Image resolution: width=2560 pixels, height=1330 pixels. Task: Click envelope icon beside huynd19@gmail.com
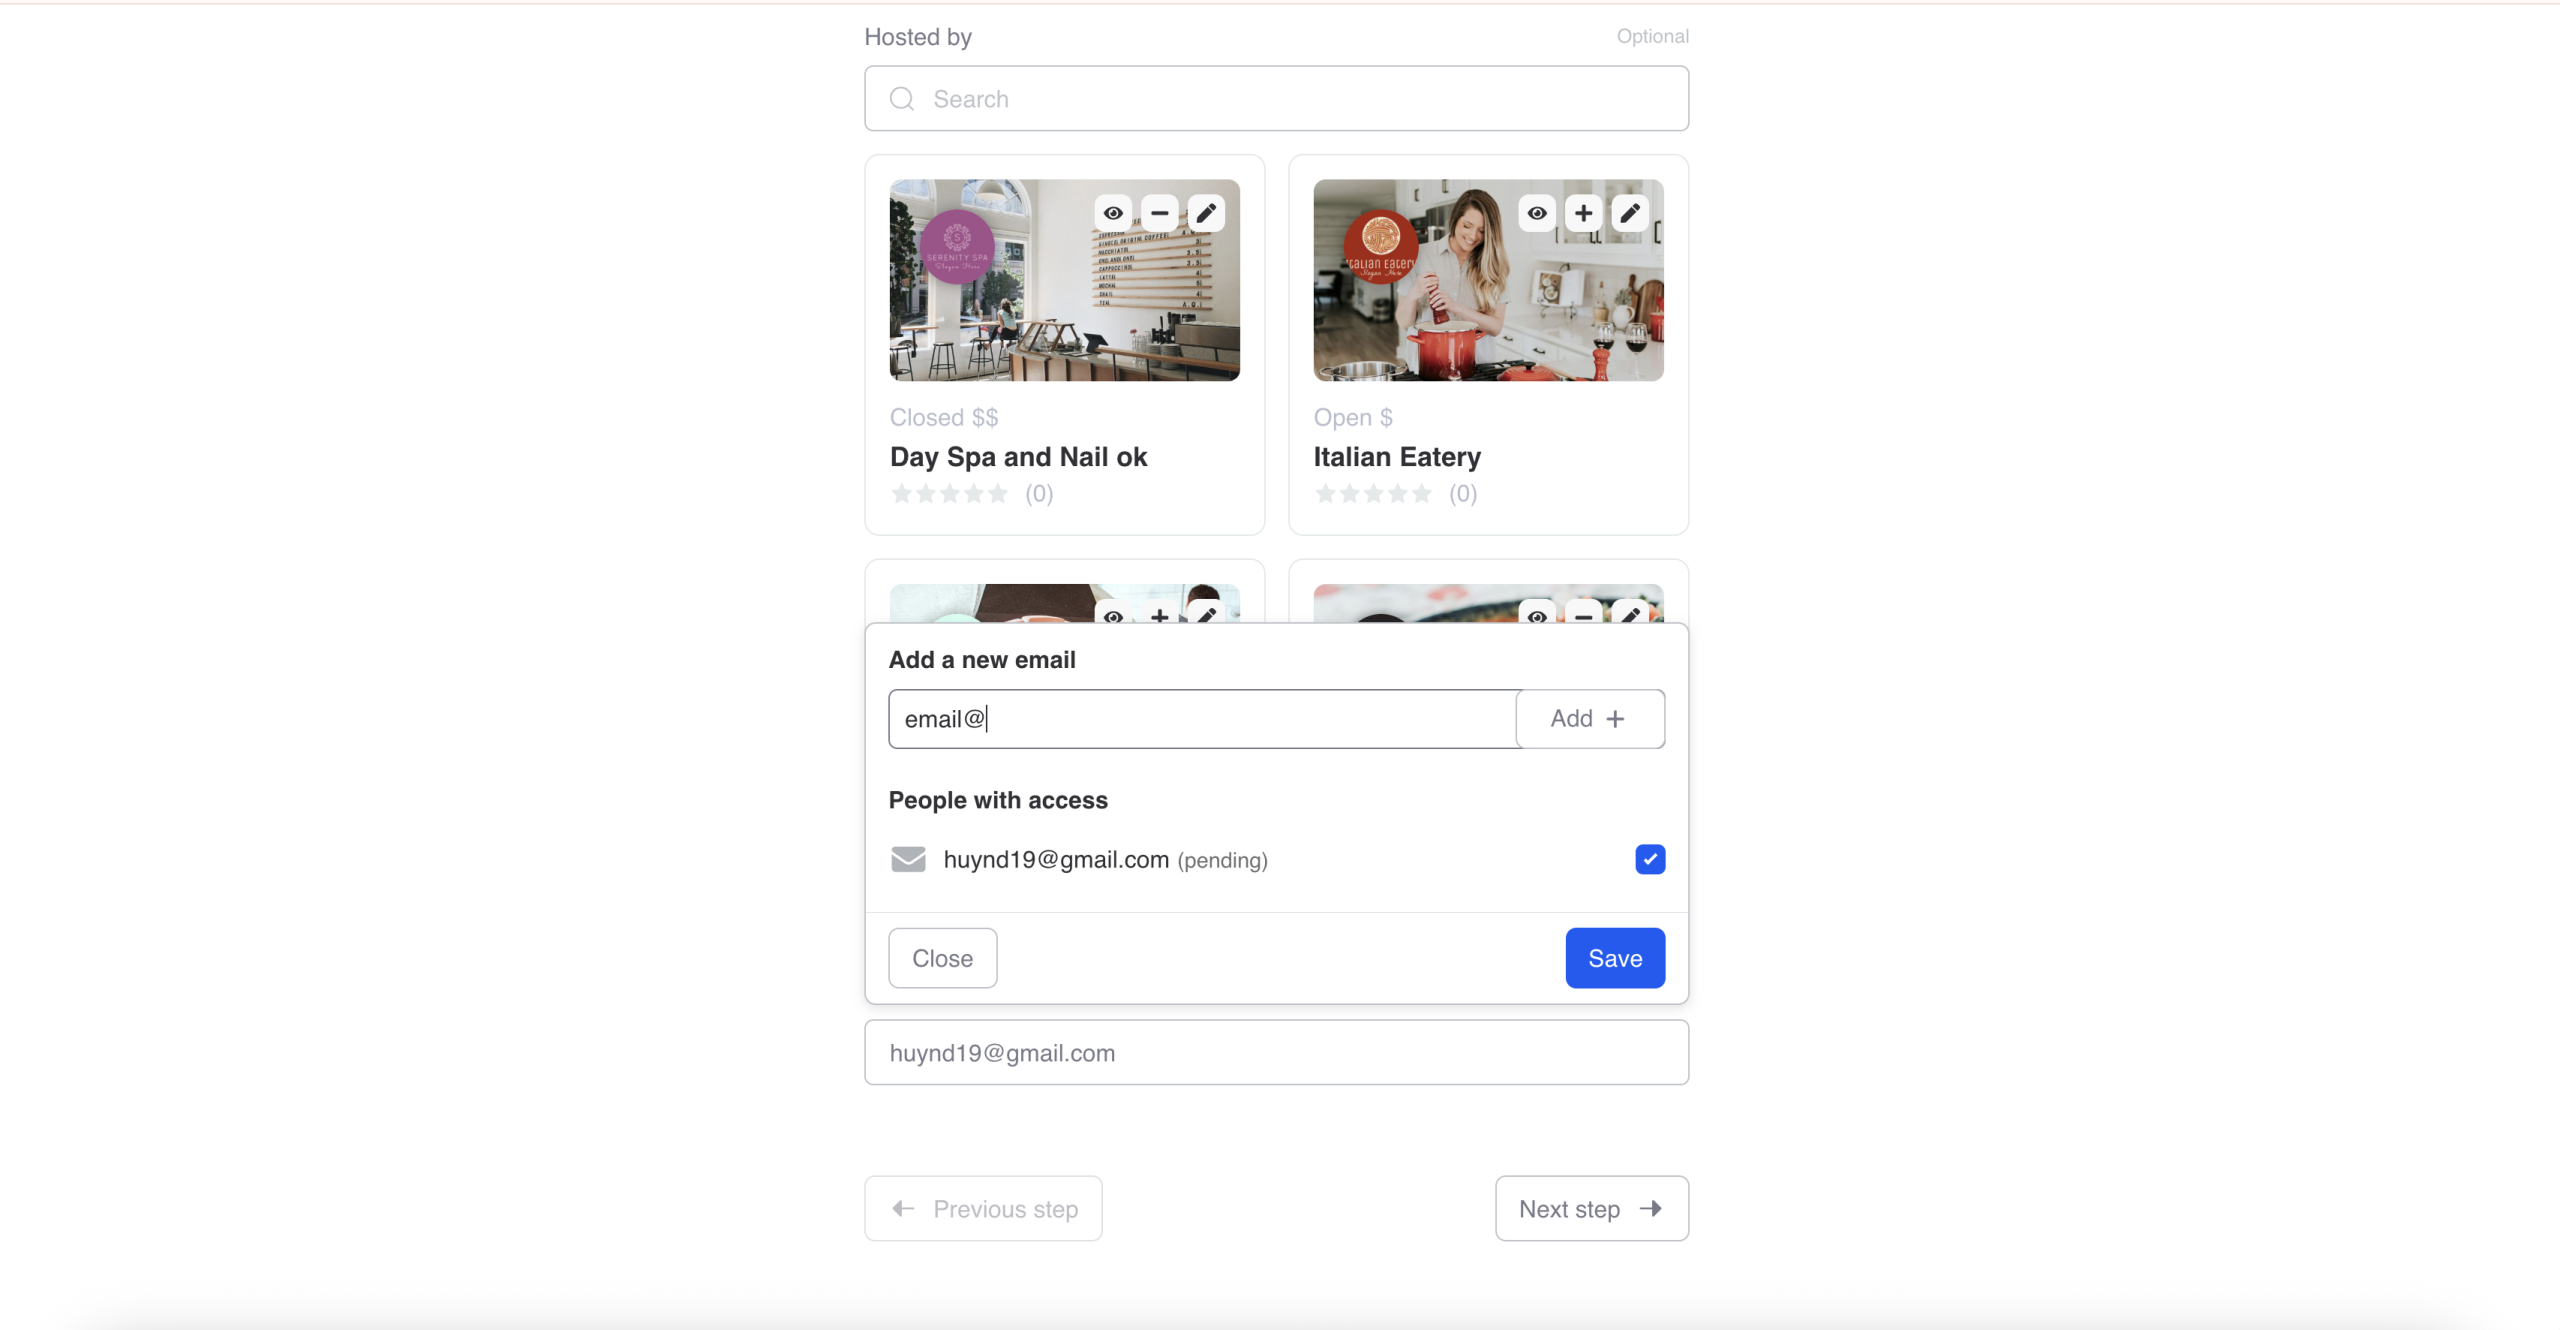point(908,859)
